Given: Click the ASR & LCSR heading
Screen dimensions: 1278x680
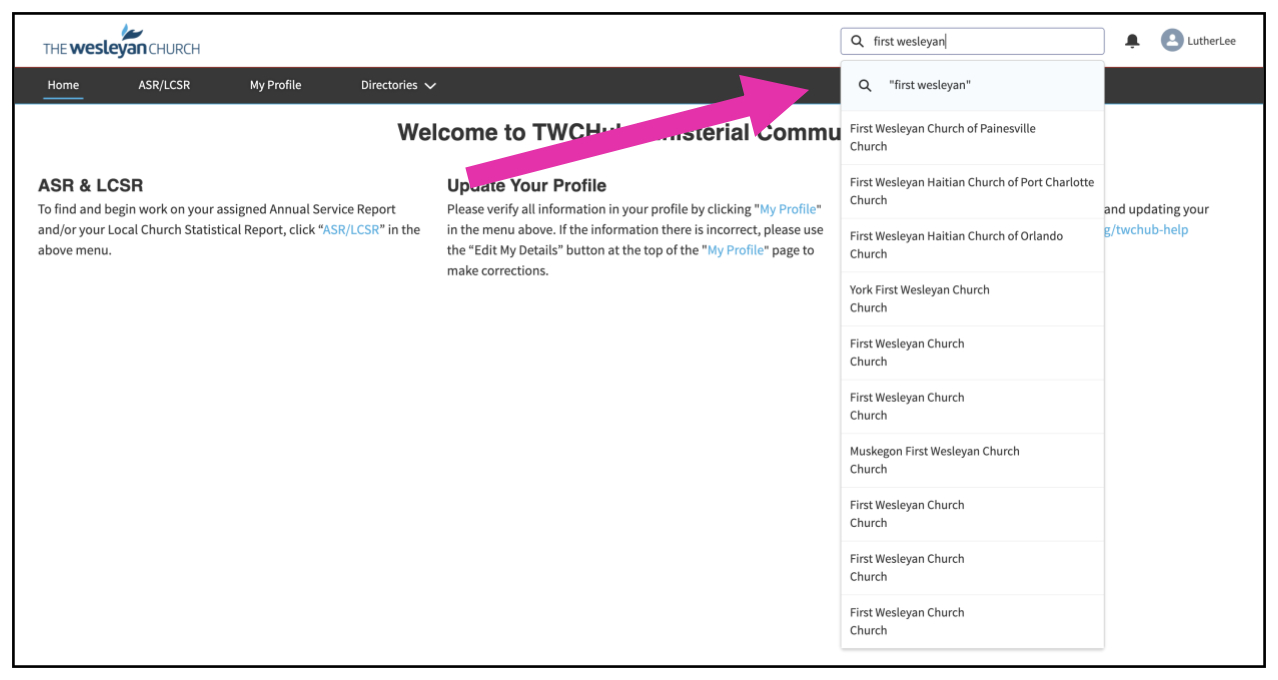Looking at the screenshot, I should (91, 186).
